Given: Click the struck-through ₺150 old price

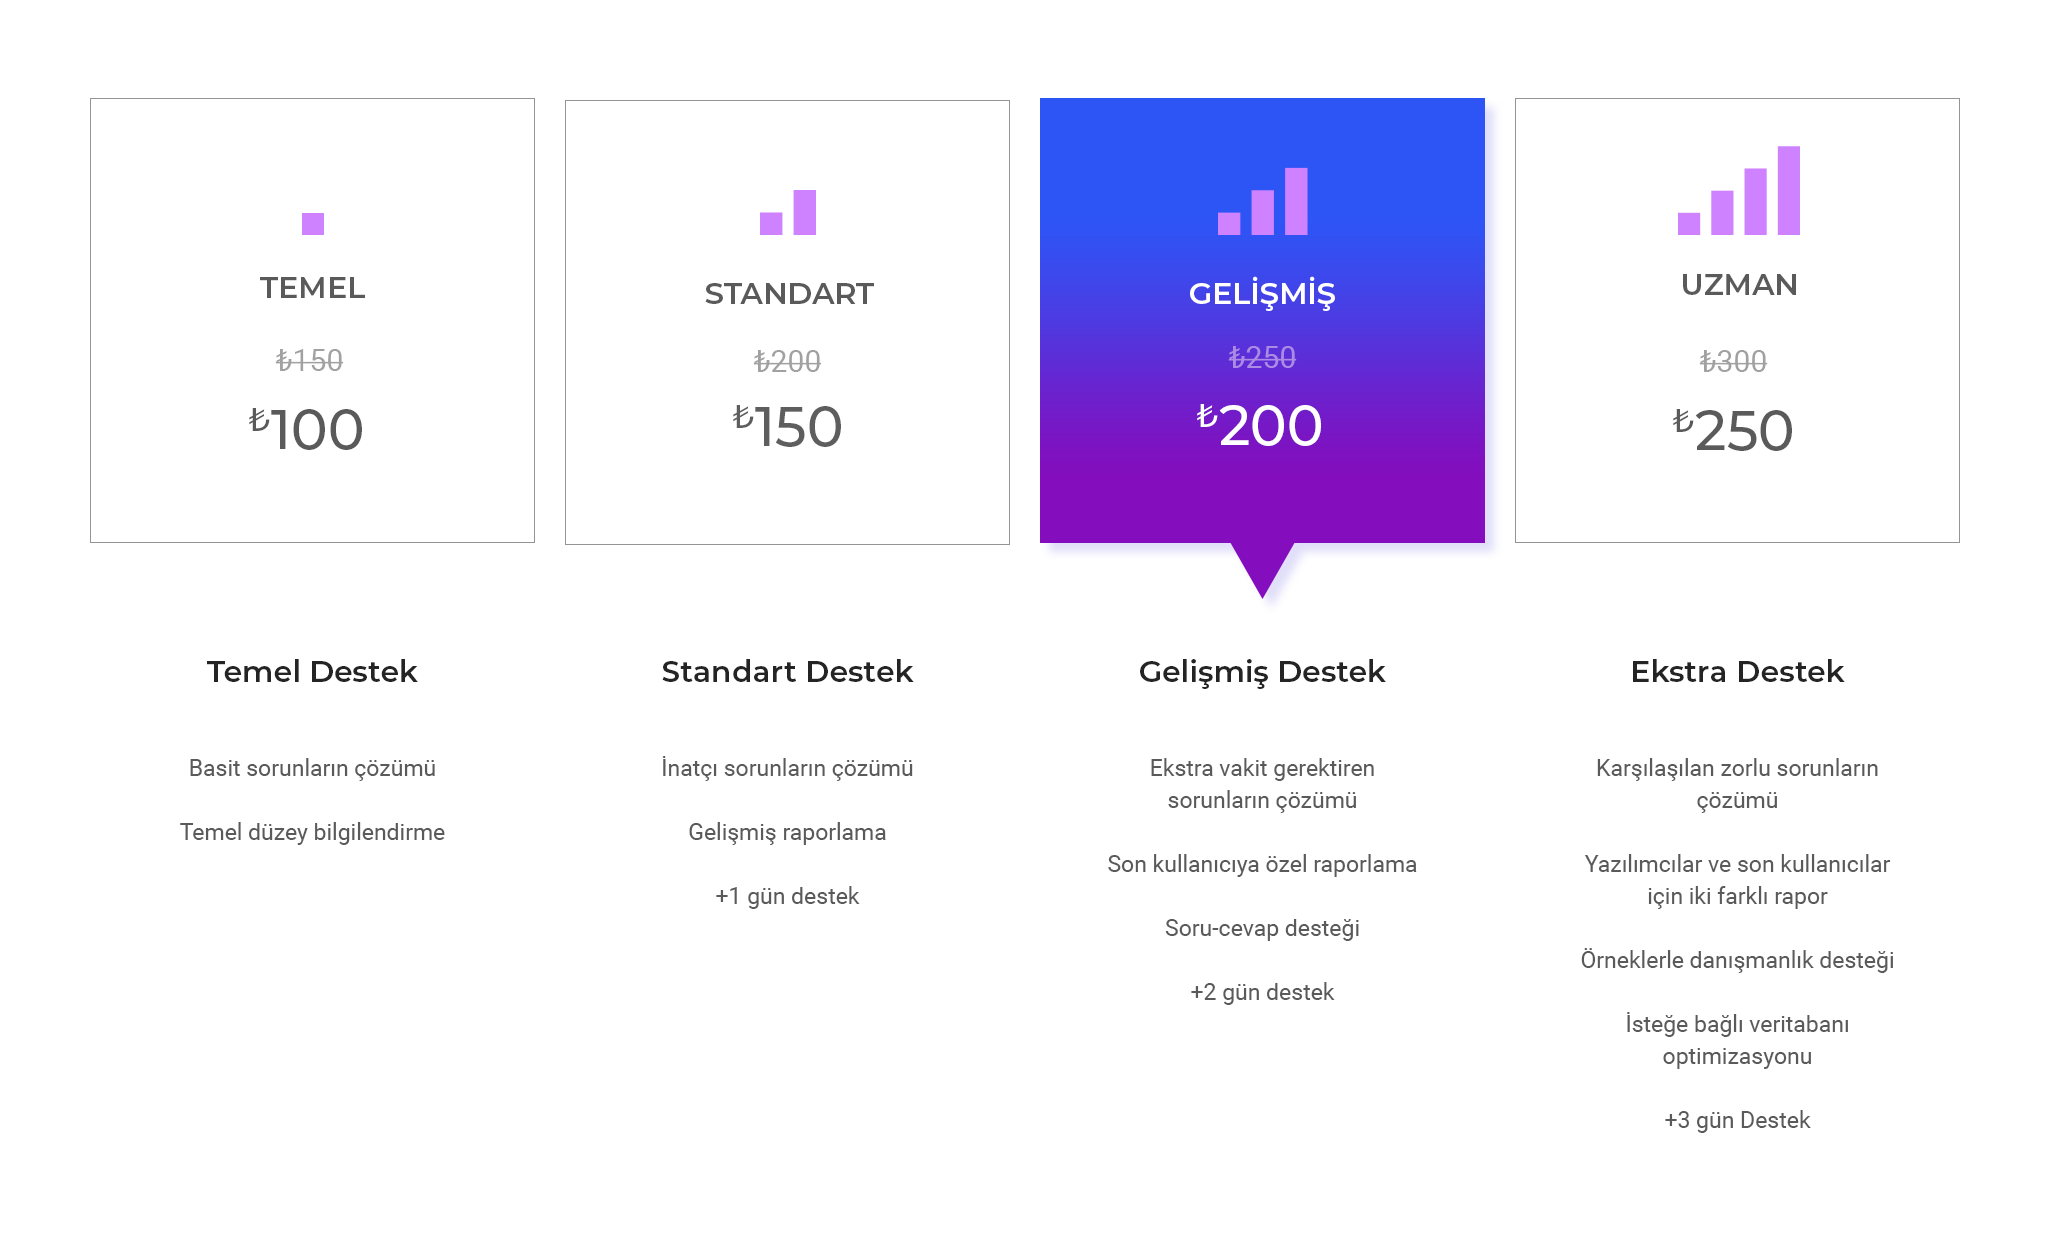Looking at the screenshot, I should coord(309,360).
